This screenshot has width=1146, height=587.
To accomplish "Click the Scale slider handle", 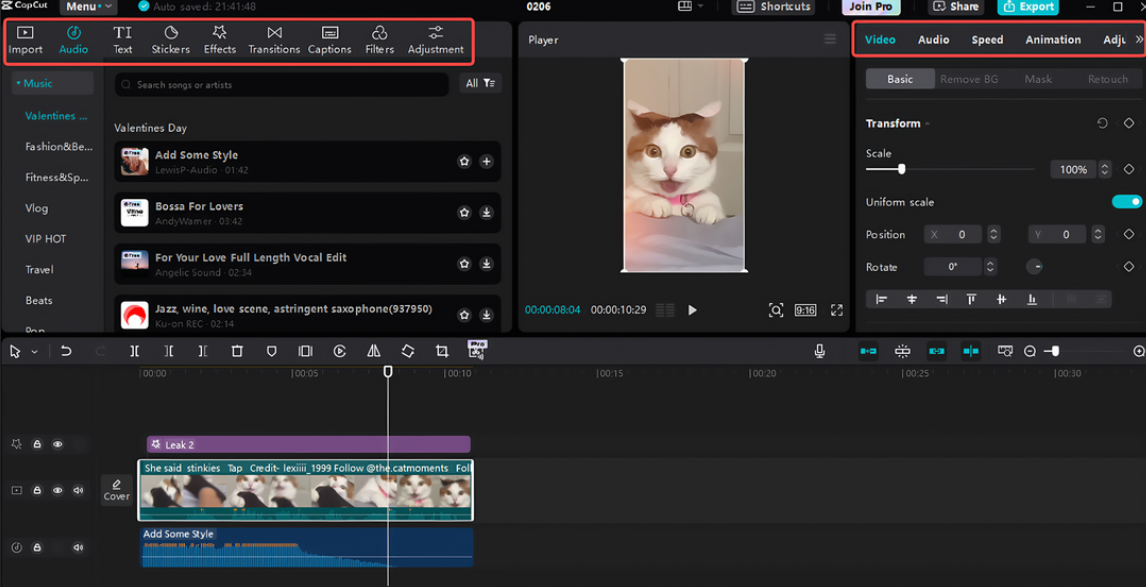I will [x=901, y=170].
